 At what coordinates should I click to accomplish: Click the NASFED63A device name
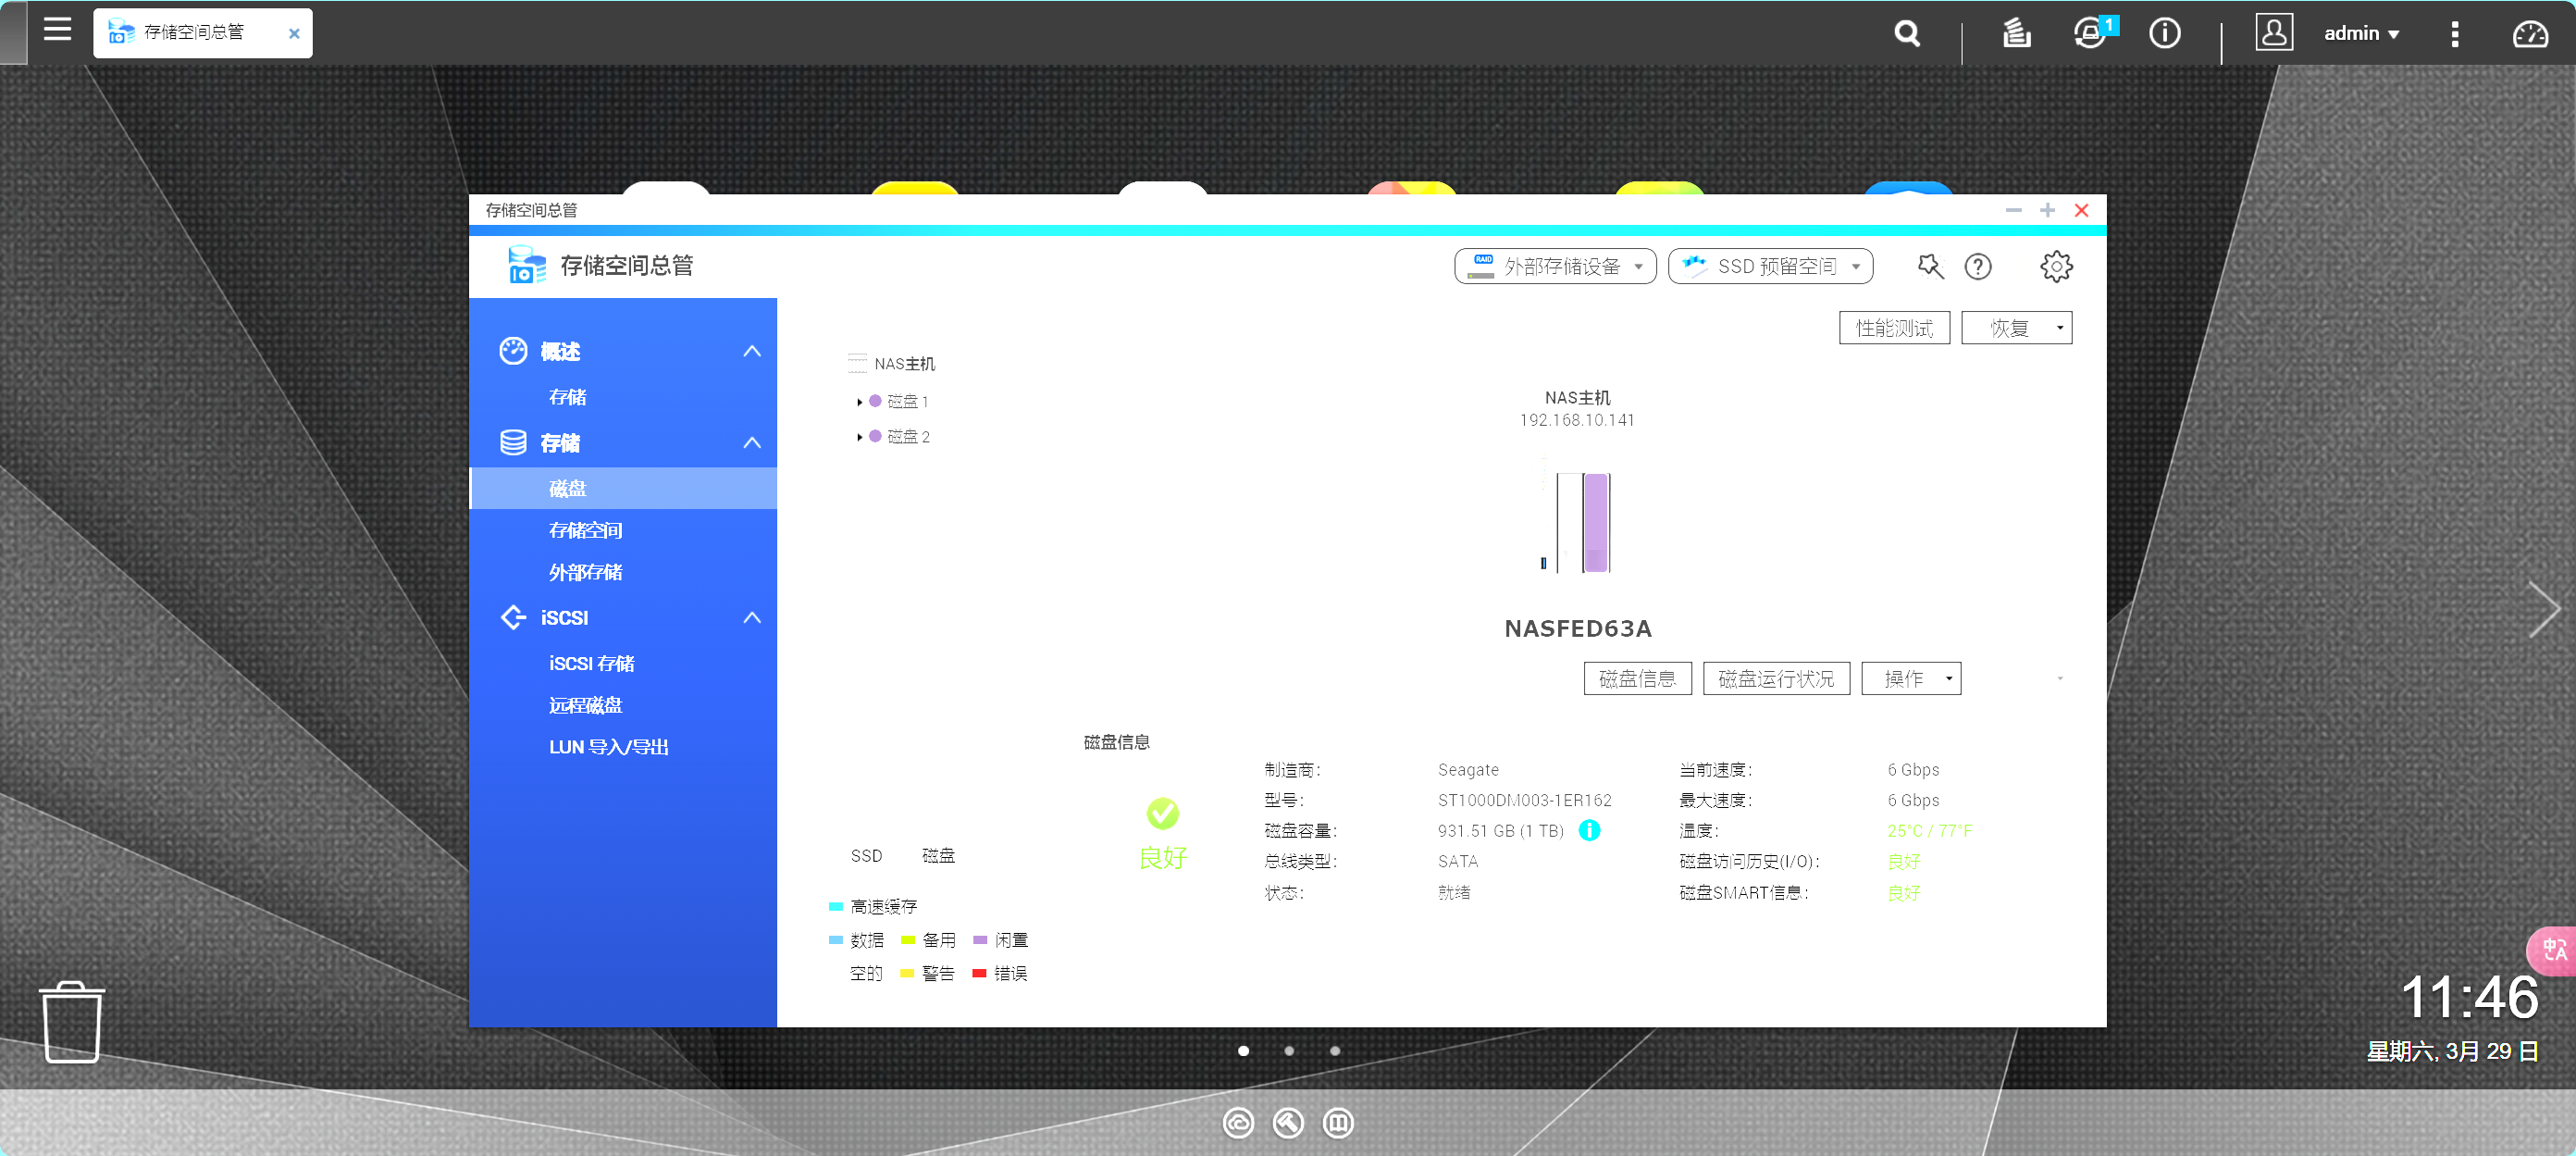click(x=1577, y=628)
